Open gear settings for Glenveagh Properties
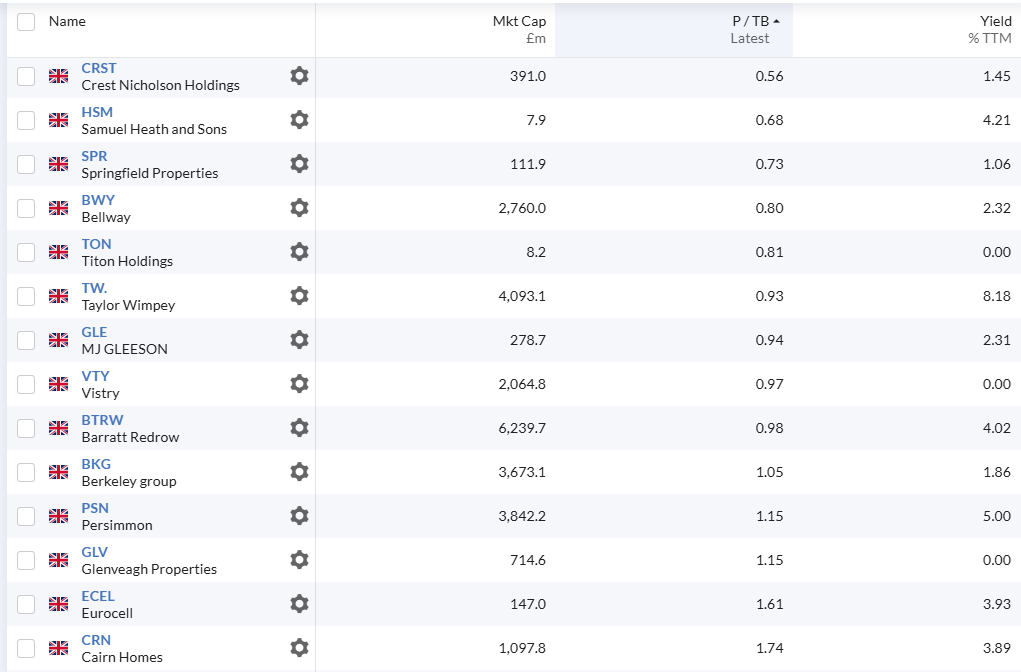 point(299,560)
